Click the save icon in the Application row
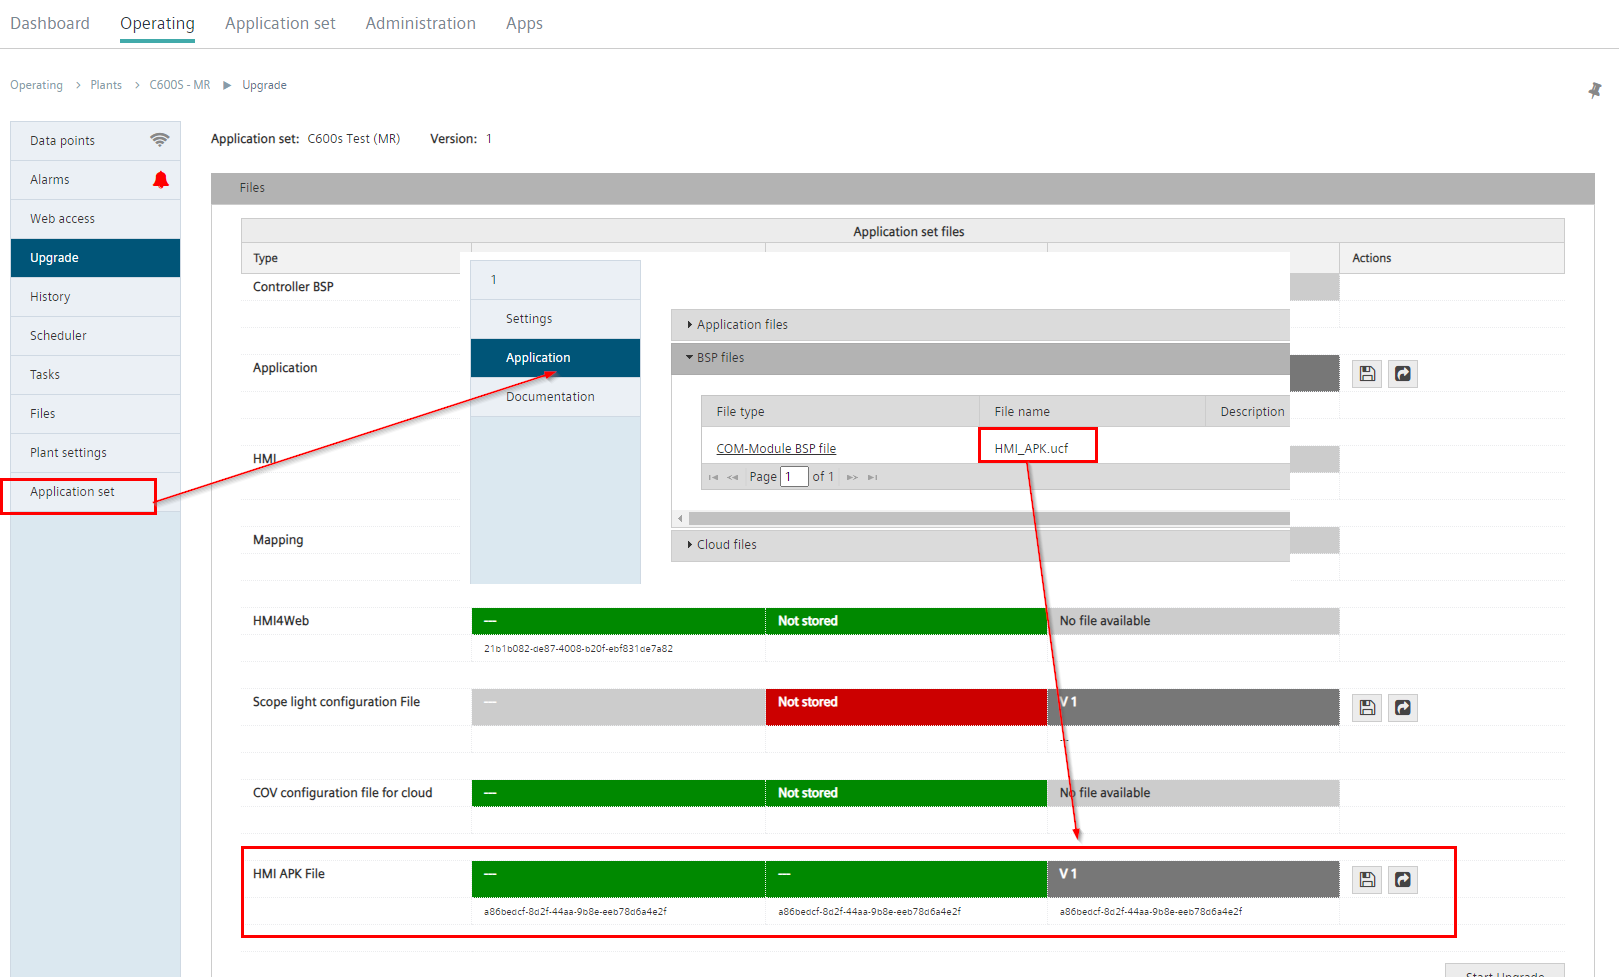1619x977 pixels. 1367,374
